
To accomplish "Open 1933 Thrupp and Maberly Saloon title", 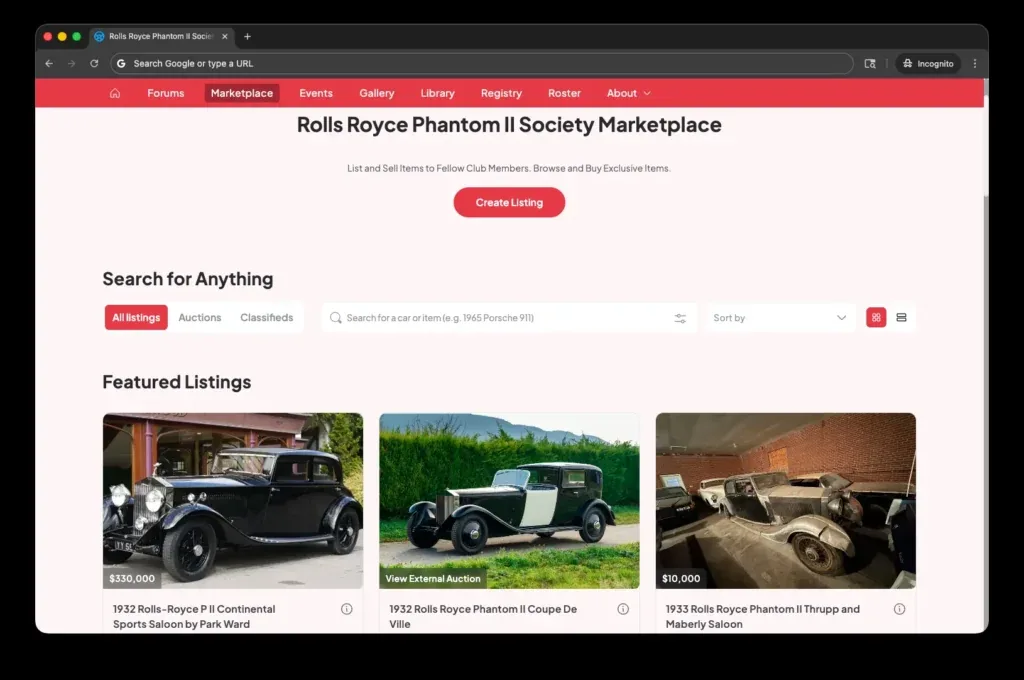I will [763, 616].
